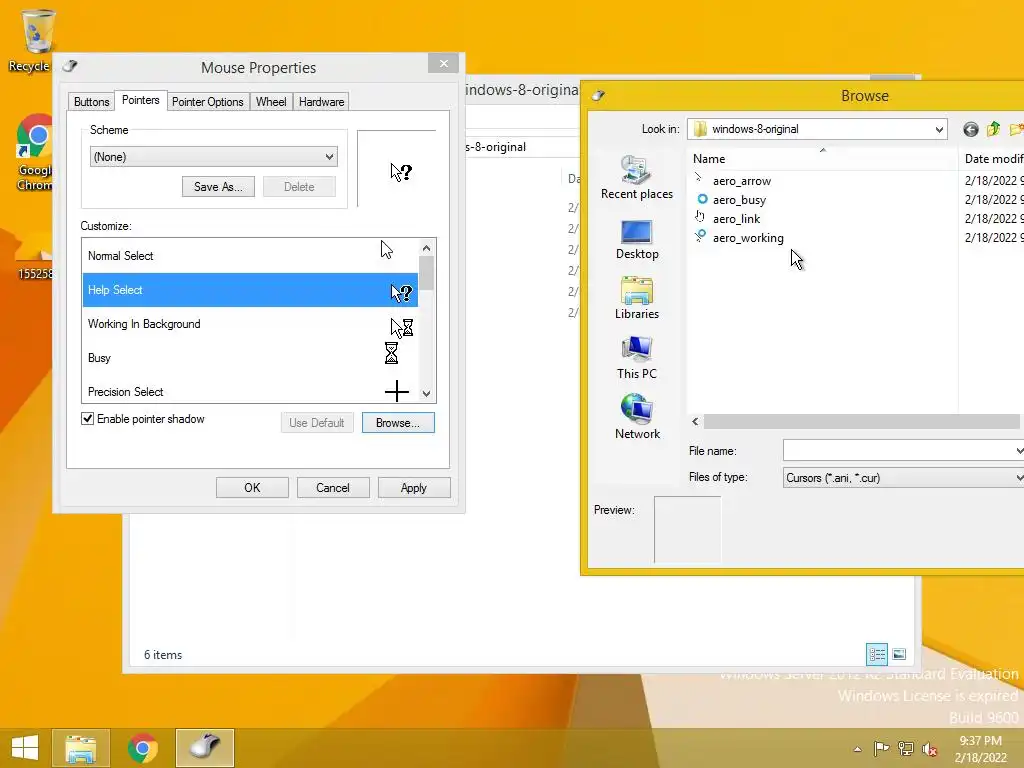This screenshot has width=1024, height=768.
Task: Click the network tray icon
Action: pyautogui.click(x=905, y=749)
